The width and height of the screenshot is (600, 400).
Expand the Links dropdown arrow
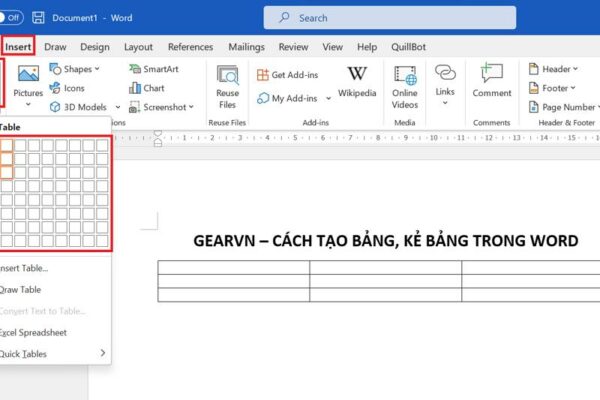click(x=445, y=103)
